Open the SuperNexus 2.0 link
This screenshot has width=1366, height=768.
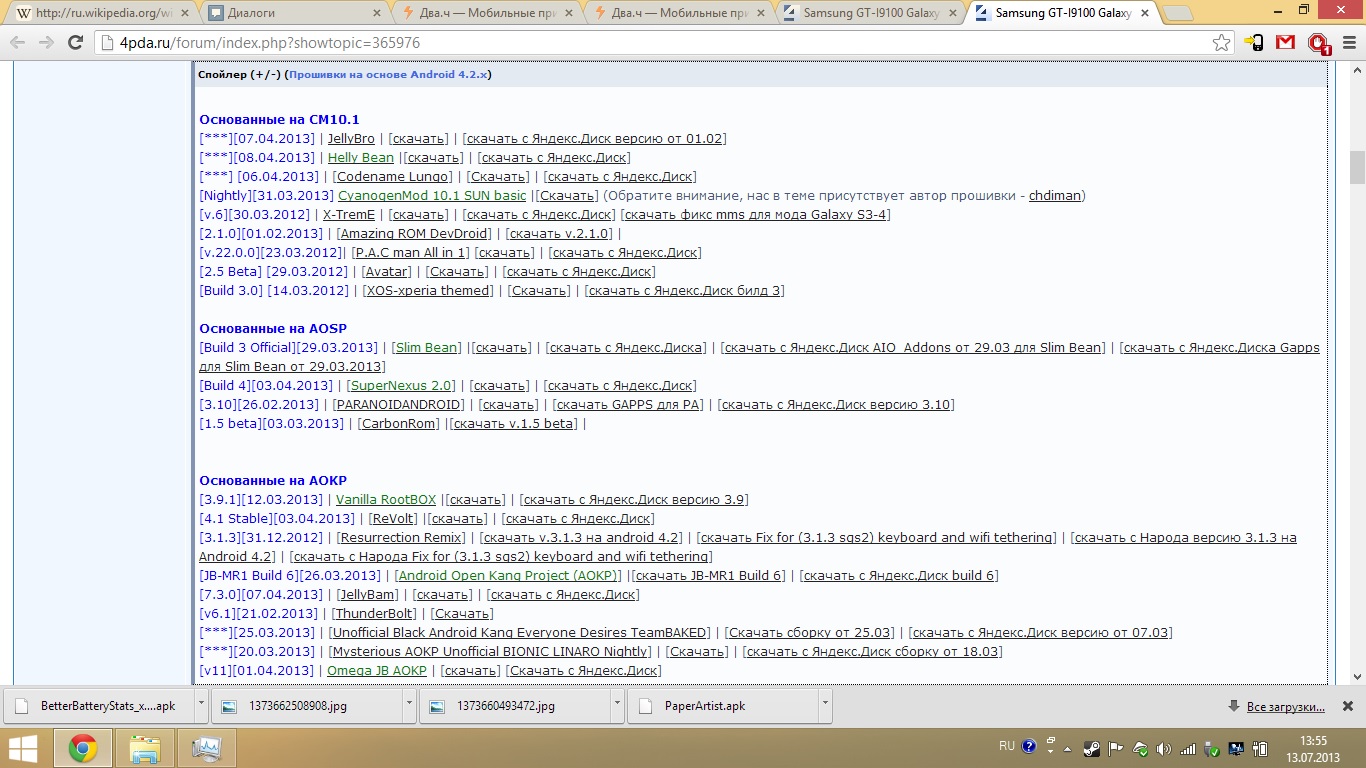[x=400, y=386]
